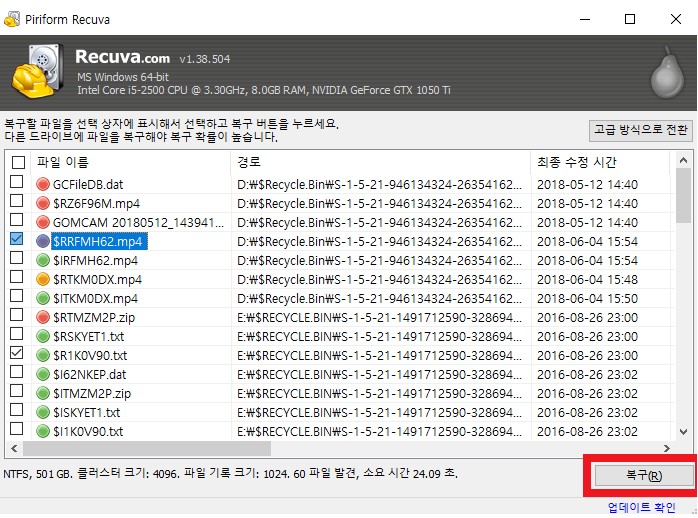The height and width of the screenshot is (518, 698).
Task: Click the green status dot beside $RSKYET1.txt
Action: 43,336
